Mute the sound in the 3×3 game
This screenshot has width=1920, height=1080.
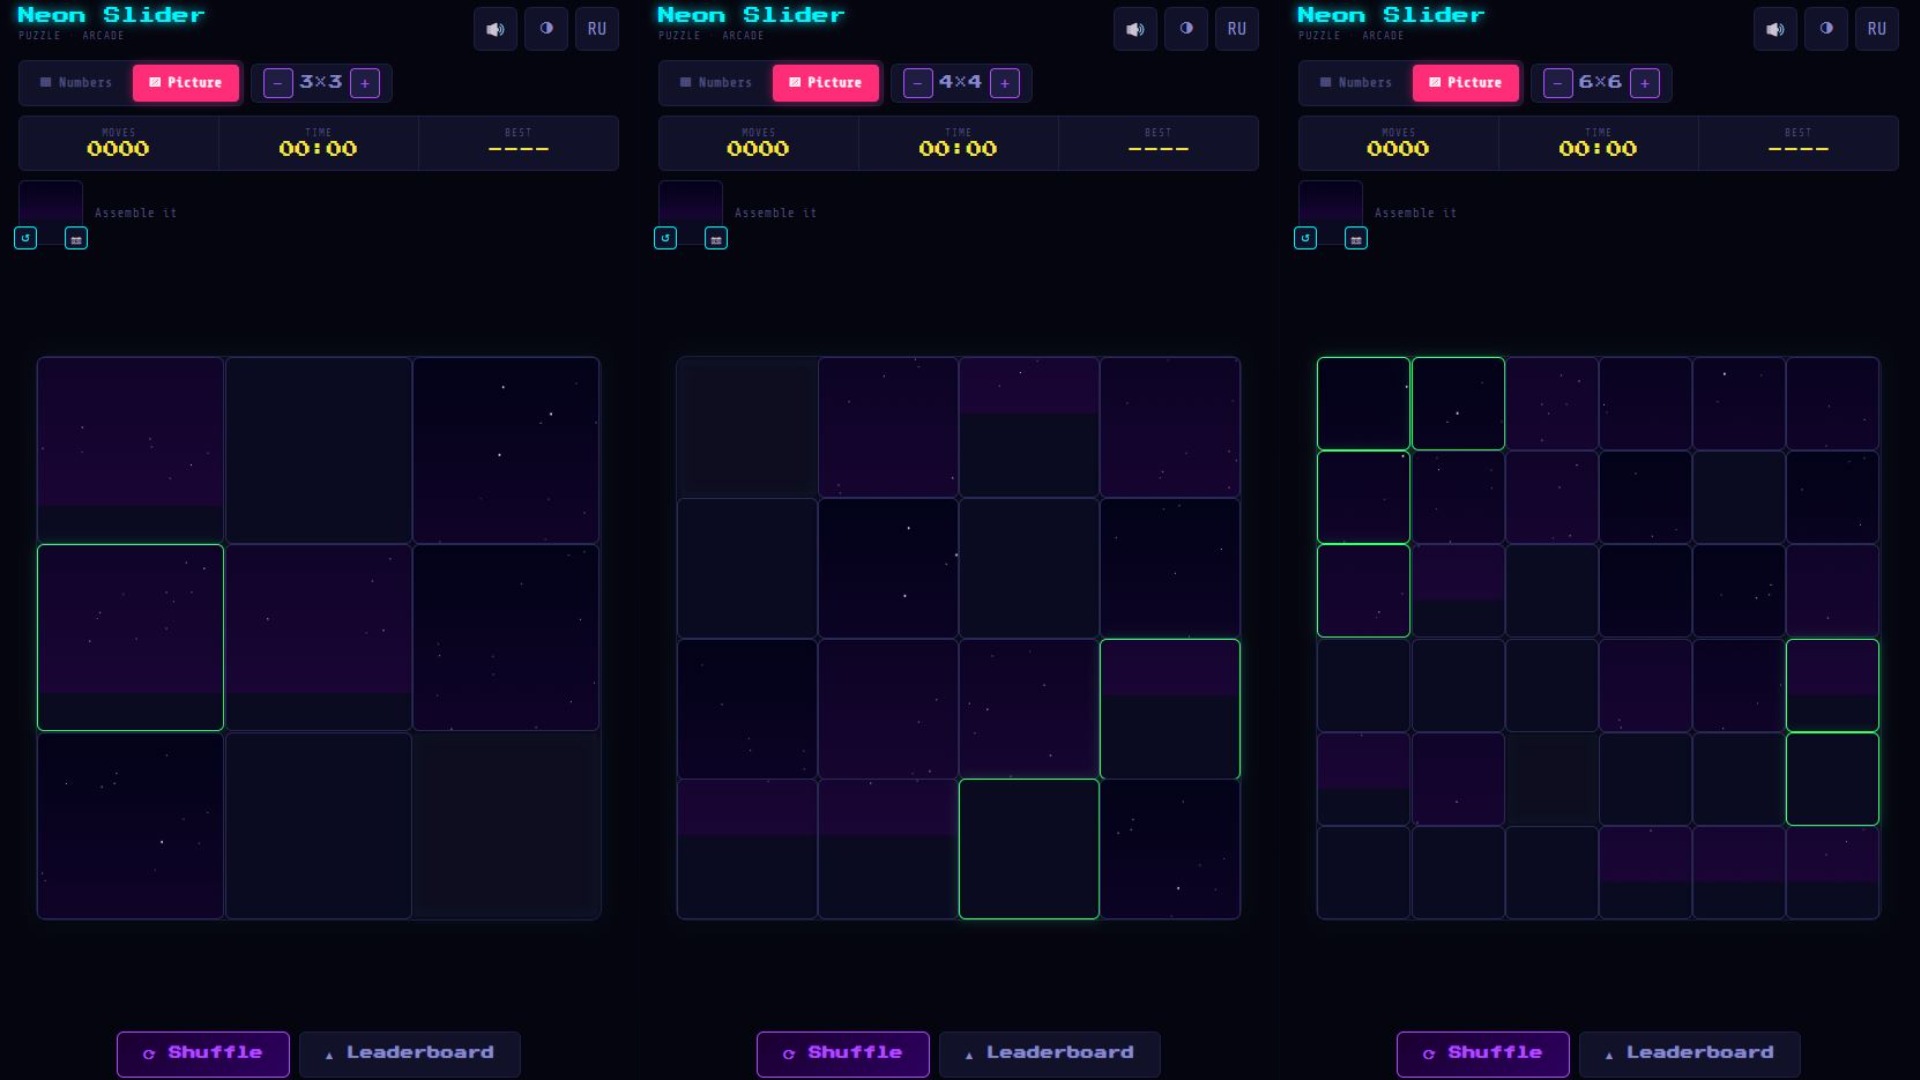tap(495, 29)
